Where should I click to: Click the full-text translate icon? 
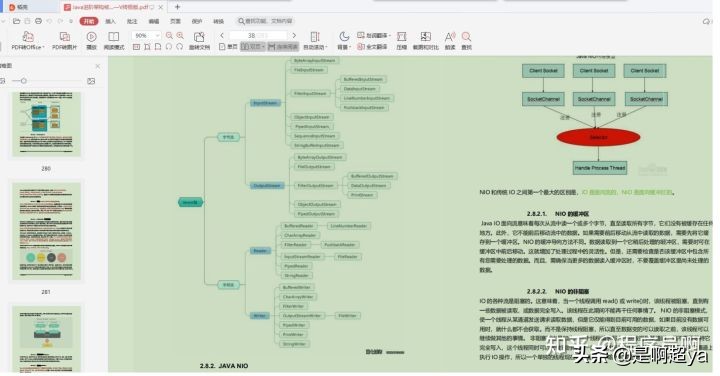(x=361, y=46)
